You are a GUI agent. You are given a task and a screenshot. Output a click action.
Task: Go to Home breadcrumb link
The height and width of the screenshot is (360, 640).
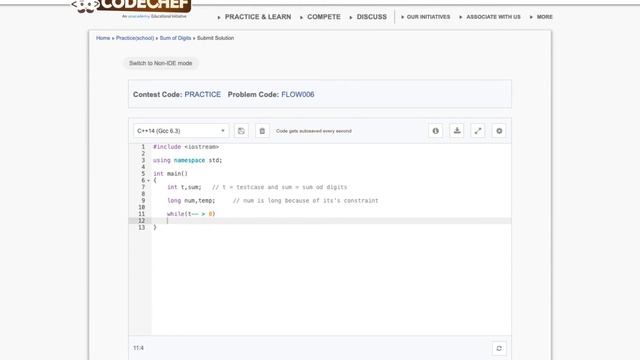[103, 38]
